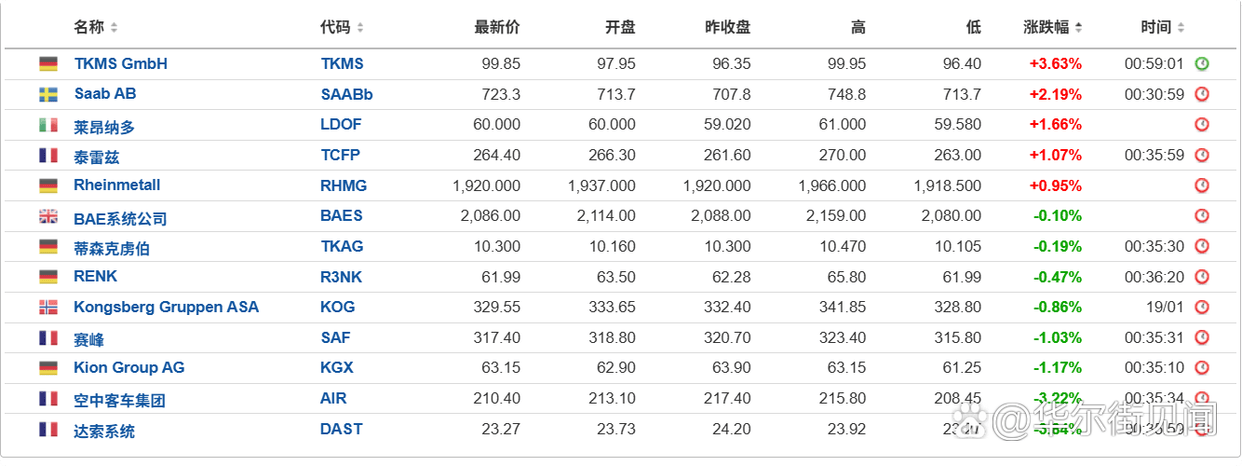Click the green clock icon for TKMS GmbH

click(x=1202, y=64)
